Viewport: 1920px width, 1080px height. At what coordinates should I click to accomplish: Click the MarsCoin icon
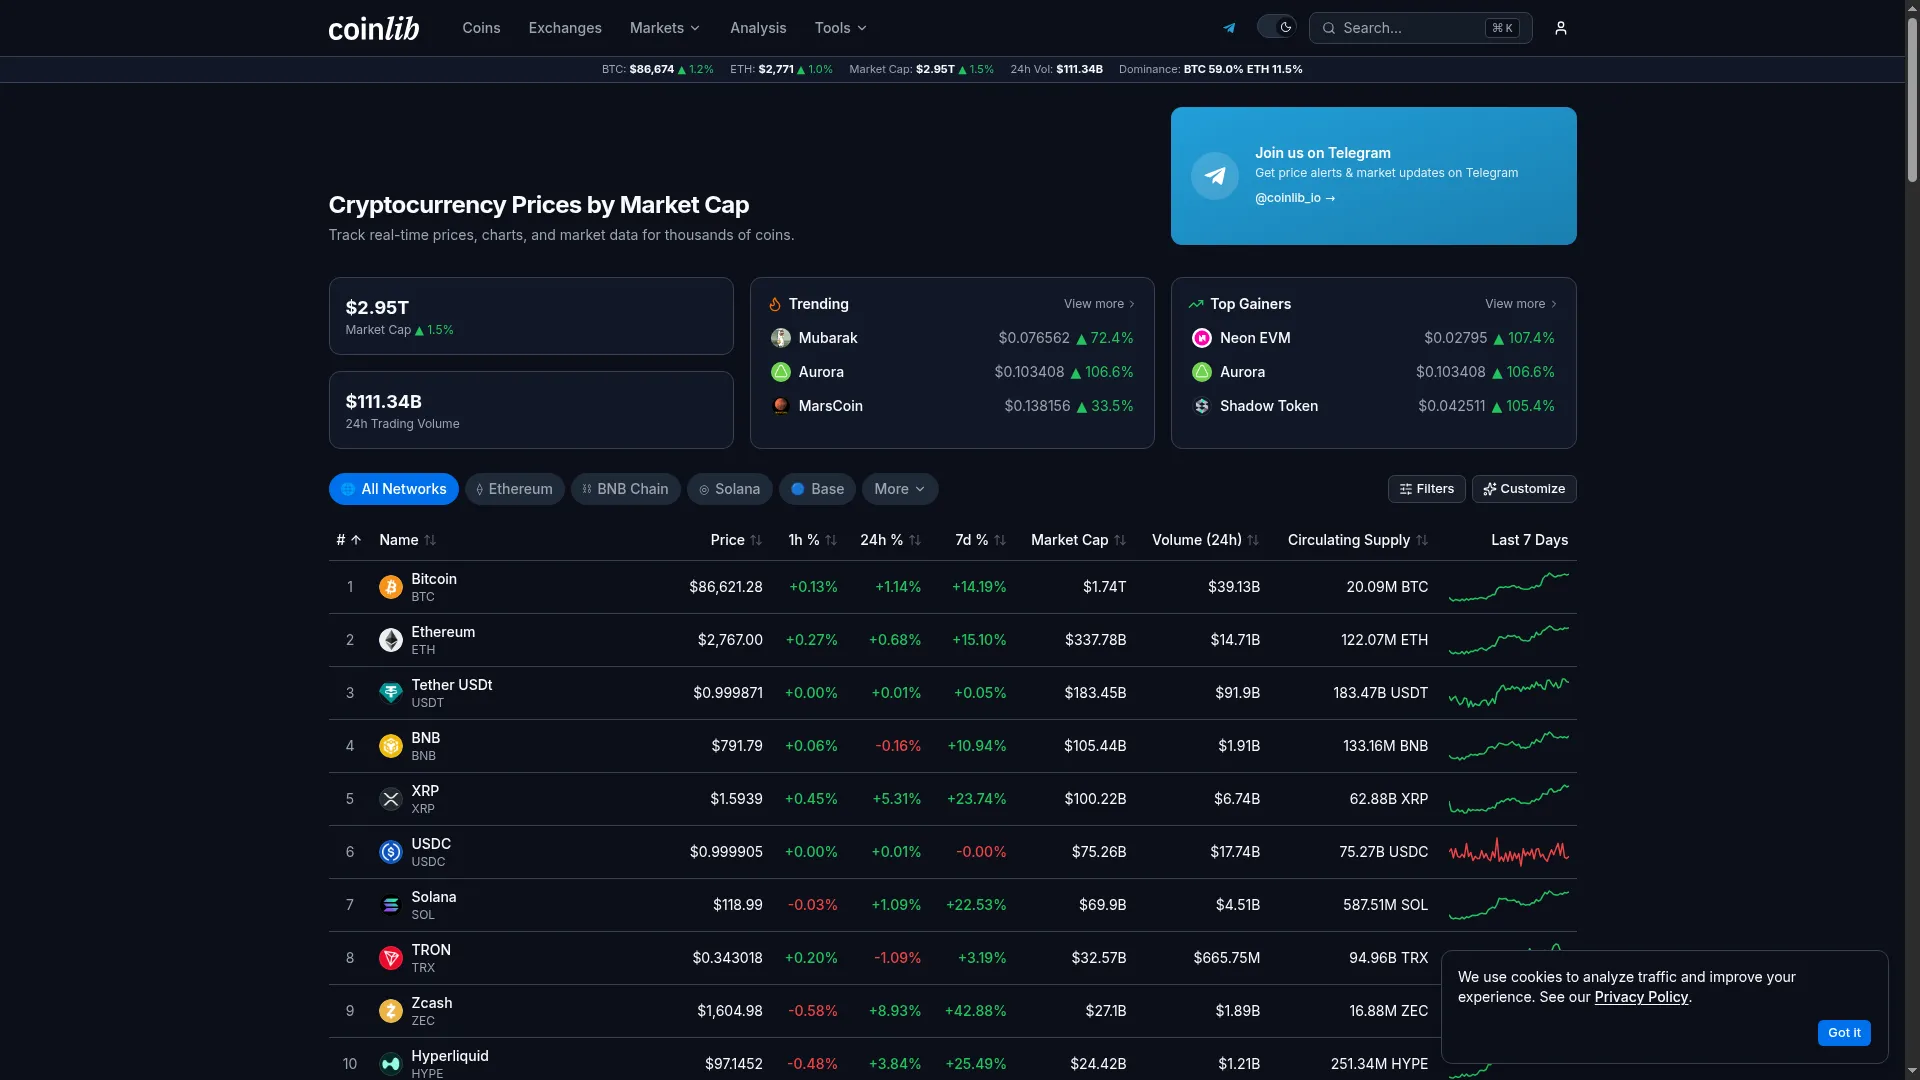click(781, 406)
